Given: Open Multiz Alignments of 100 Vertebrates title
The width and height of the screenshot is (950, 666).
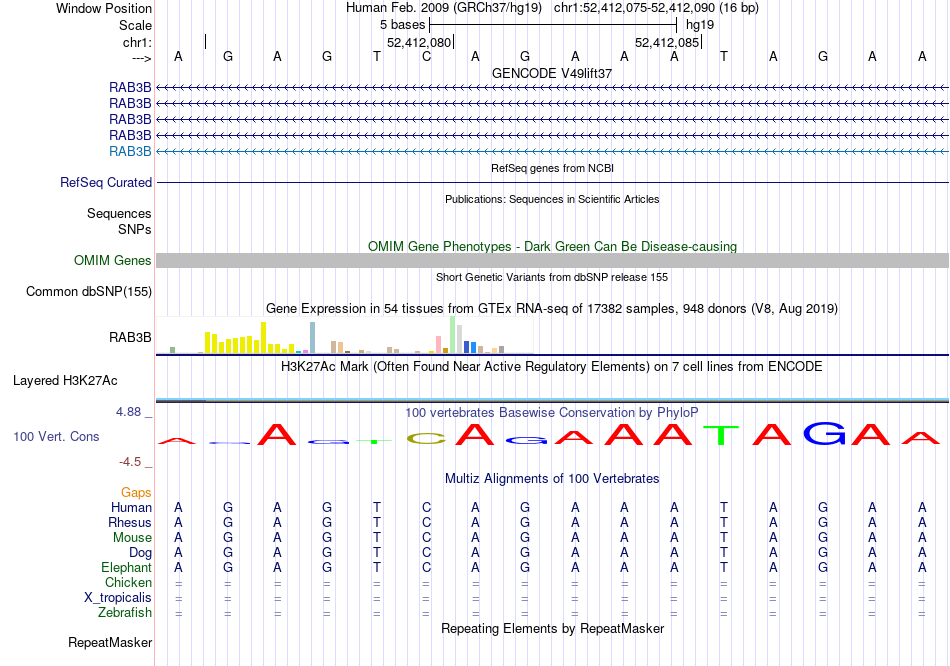Looking at the screenshot, I should [x=552, y=479].
